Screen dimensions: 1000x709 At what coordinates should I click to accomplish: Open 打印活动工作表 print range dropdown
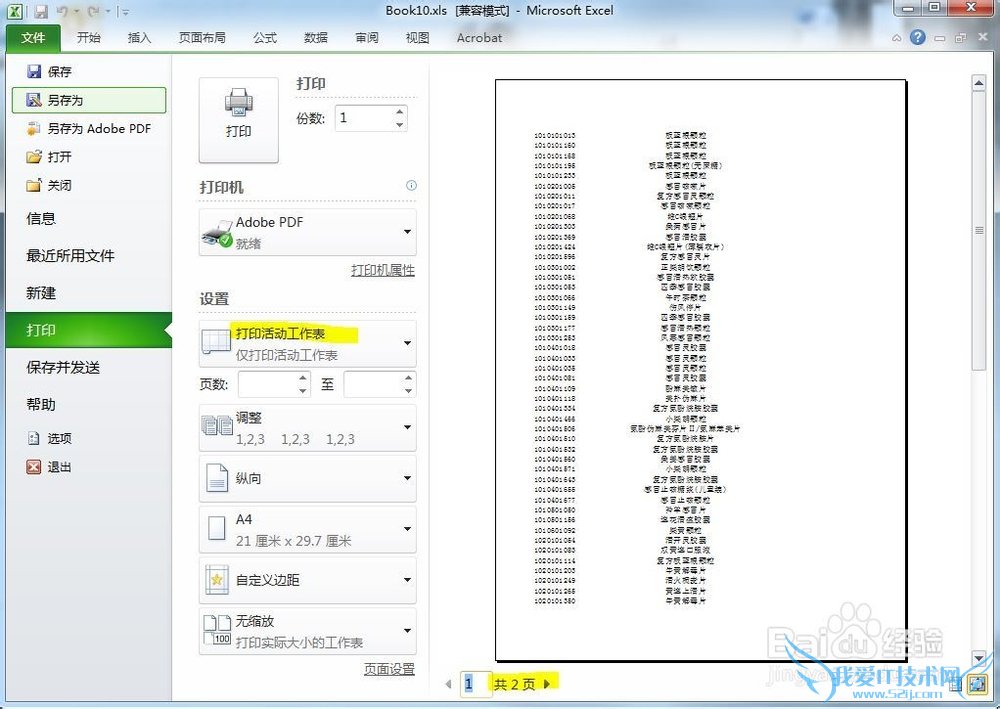point(407,343)
